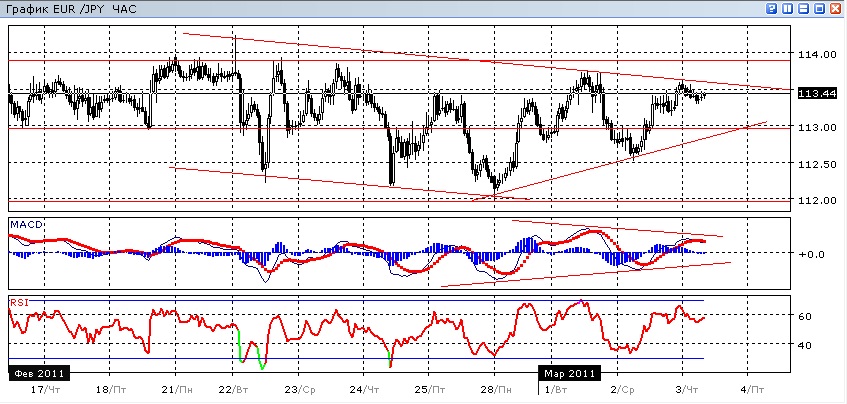The width and height of the screenshot is (847, 404).
Task: Select the date label 28/Пн
Action: pos(495,389)
